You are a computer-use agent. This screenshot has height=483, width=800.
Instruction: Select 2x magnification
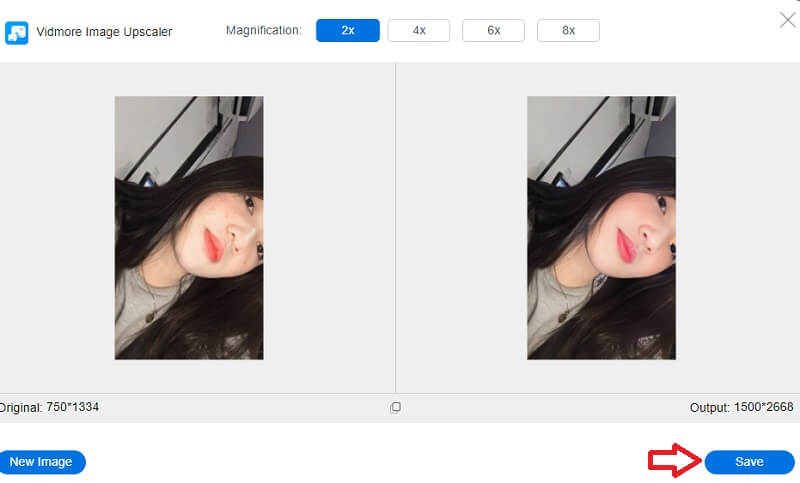point(347,30)
